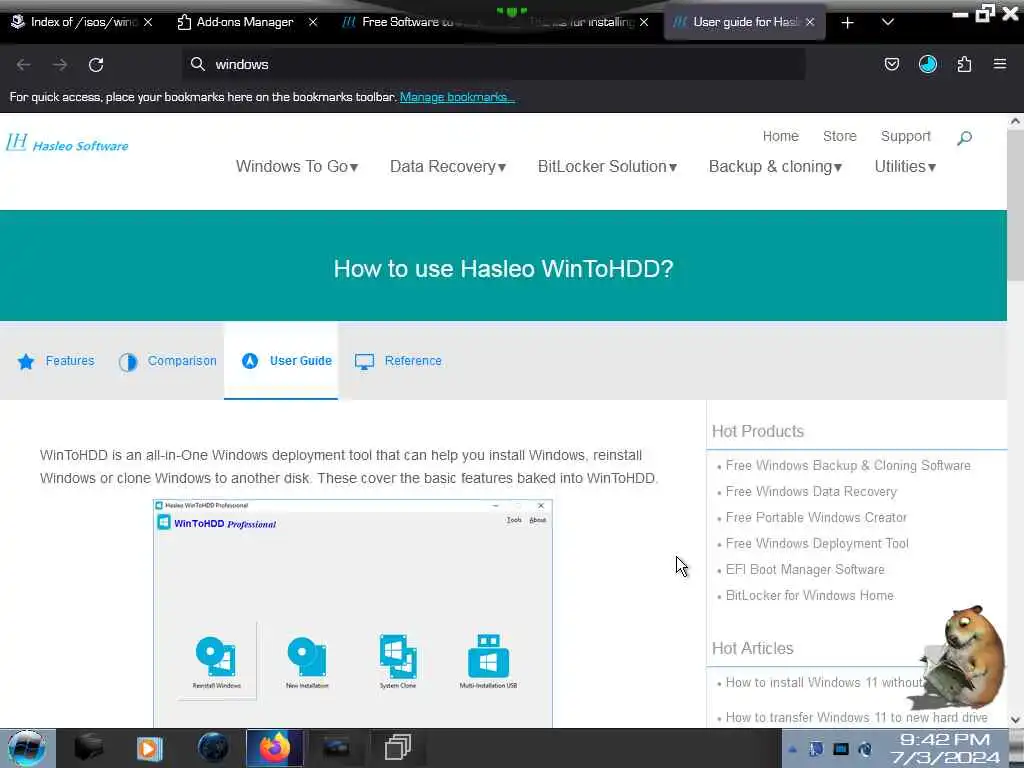Open the media player taskbar icon
This screenshot has height=768, width=1024.
(x=150, y=748)
